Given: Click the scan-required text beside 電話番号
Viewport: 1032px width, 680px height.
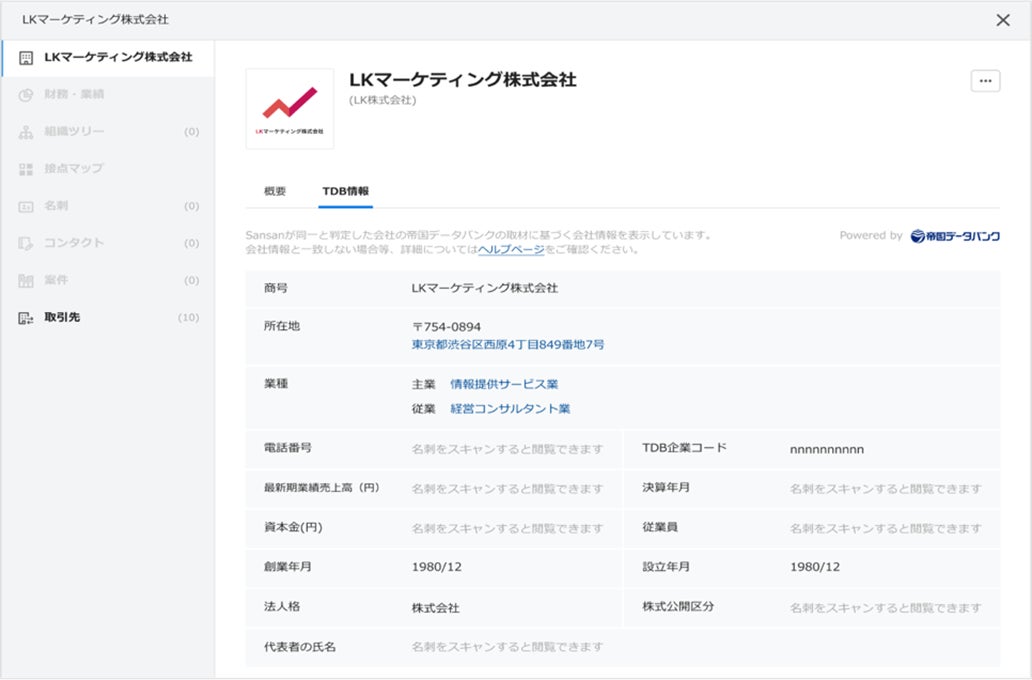Looking at the screenshot, I should tap(507, 449).
